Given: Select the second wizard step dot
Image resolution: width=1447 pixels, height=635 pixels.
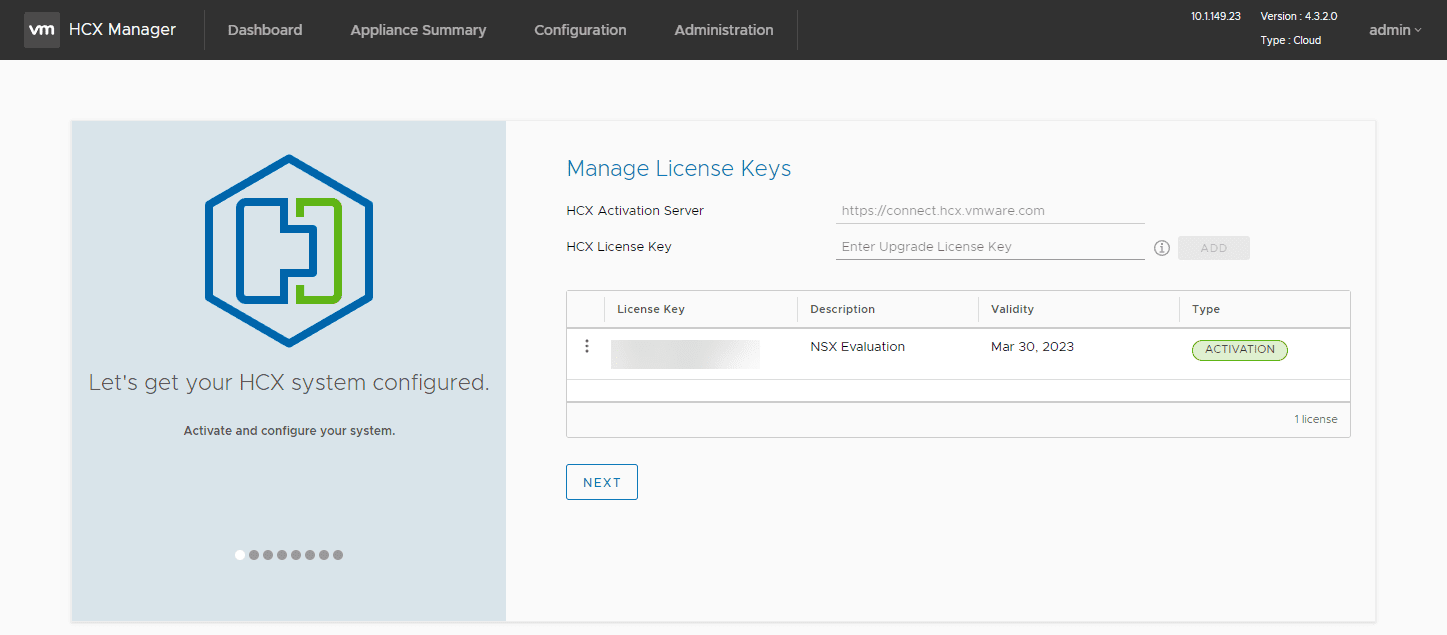Looking at the screenshot, I should tap(254, 555).
